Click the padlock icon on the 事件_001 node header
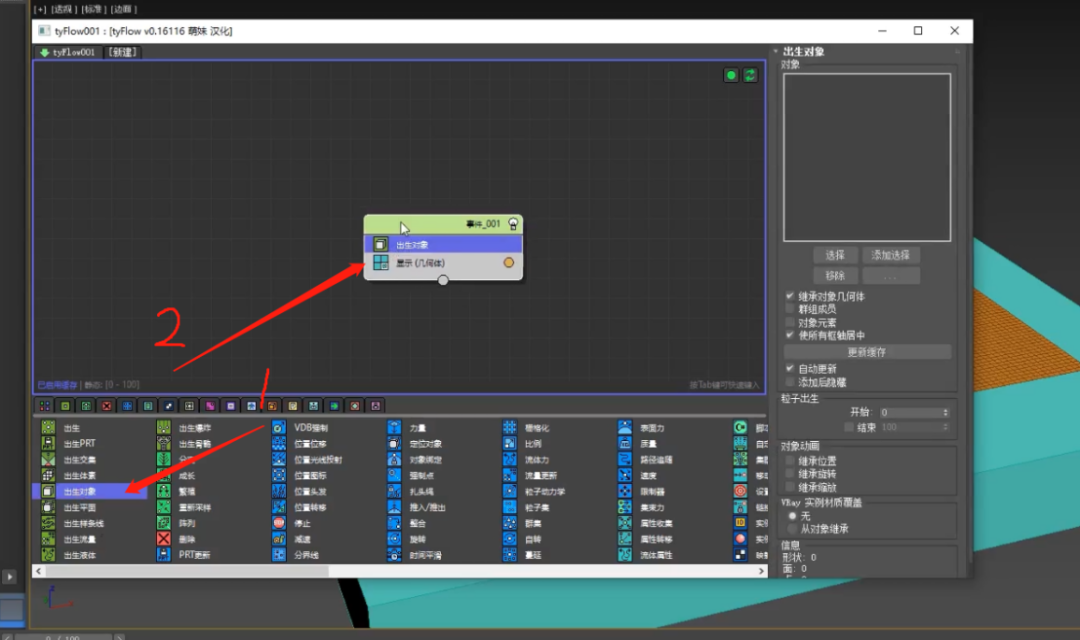Screen dimensions: 1080x640 [513, 223]
